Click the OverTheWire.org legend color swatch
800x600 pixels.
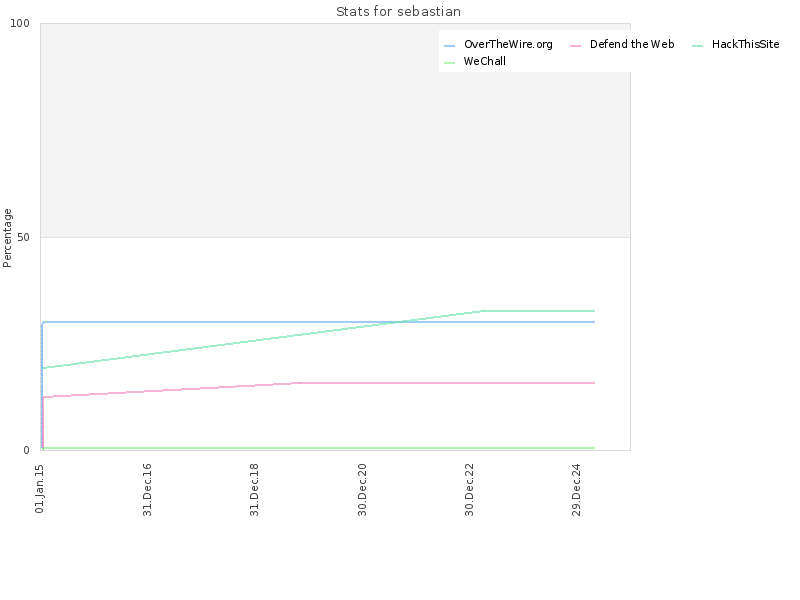(x=449, y=46)
